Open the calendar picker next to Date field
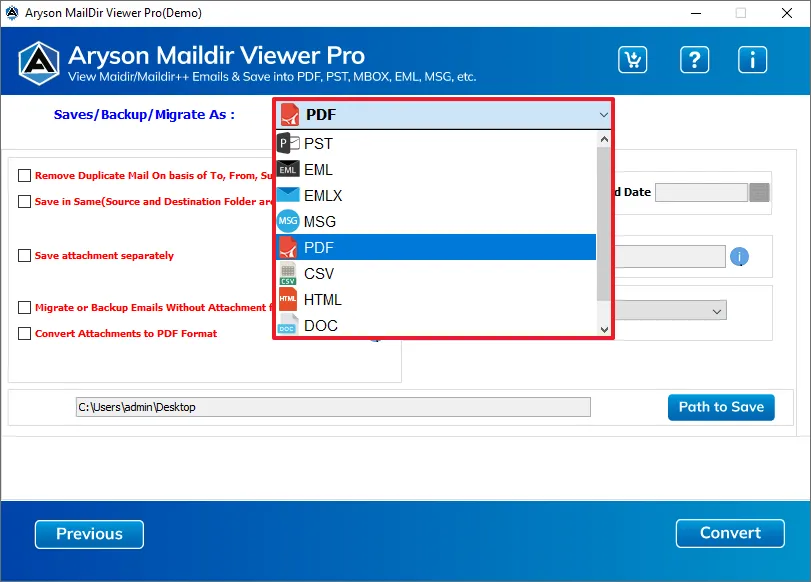This screenshot has height=582, width=811. (x=759, y=192)
